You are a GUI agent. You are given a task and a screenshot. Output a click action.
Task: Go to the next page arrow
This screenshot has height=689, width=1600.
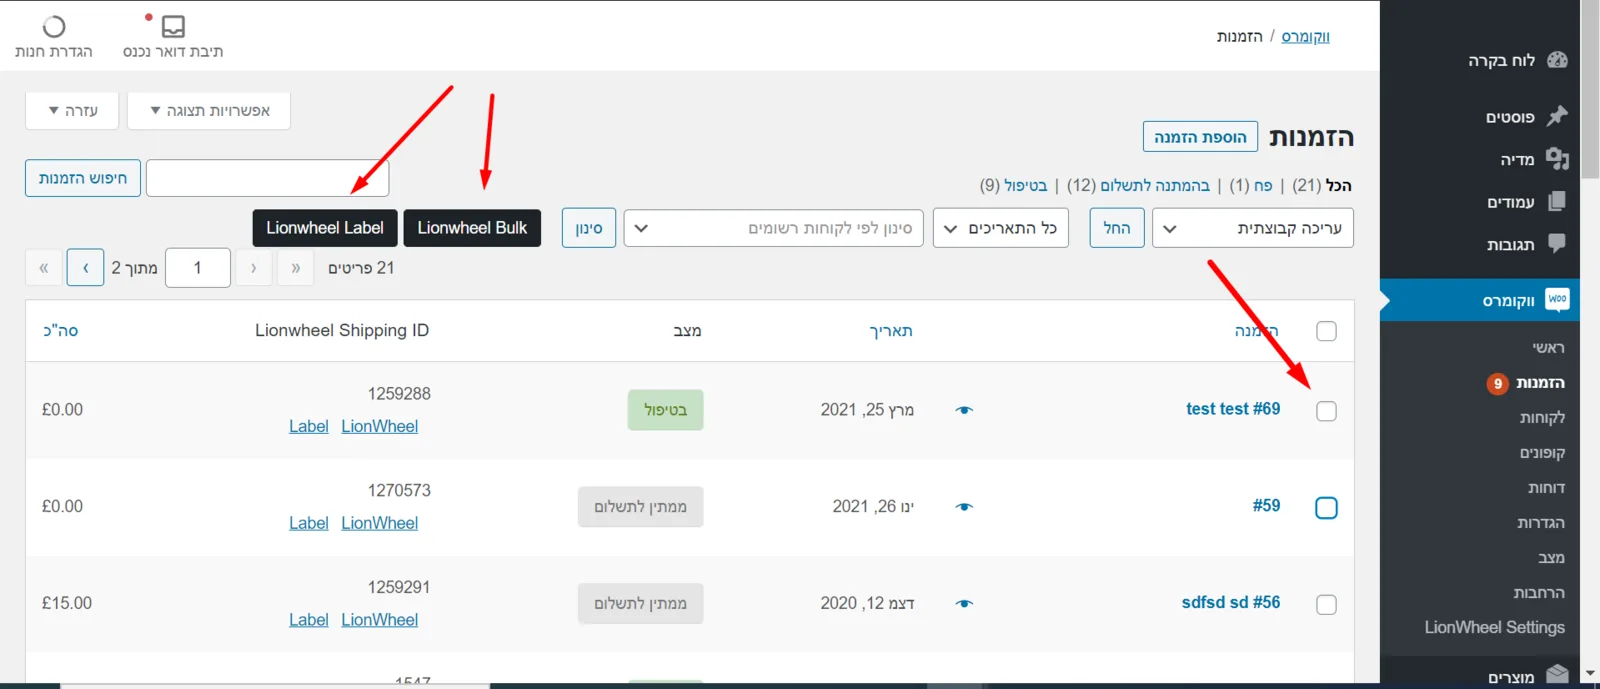tap(86, 268)
